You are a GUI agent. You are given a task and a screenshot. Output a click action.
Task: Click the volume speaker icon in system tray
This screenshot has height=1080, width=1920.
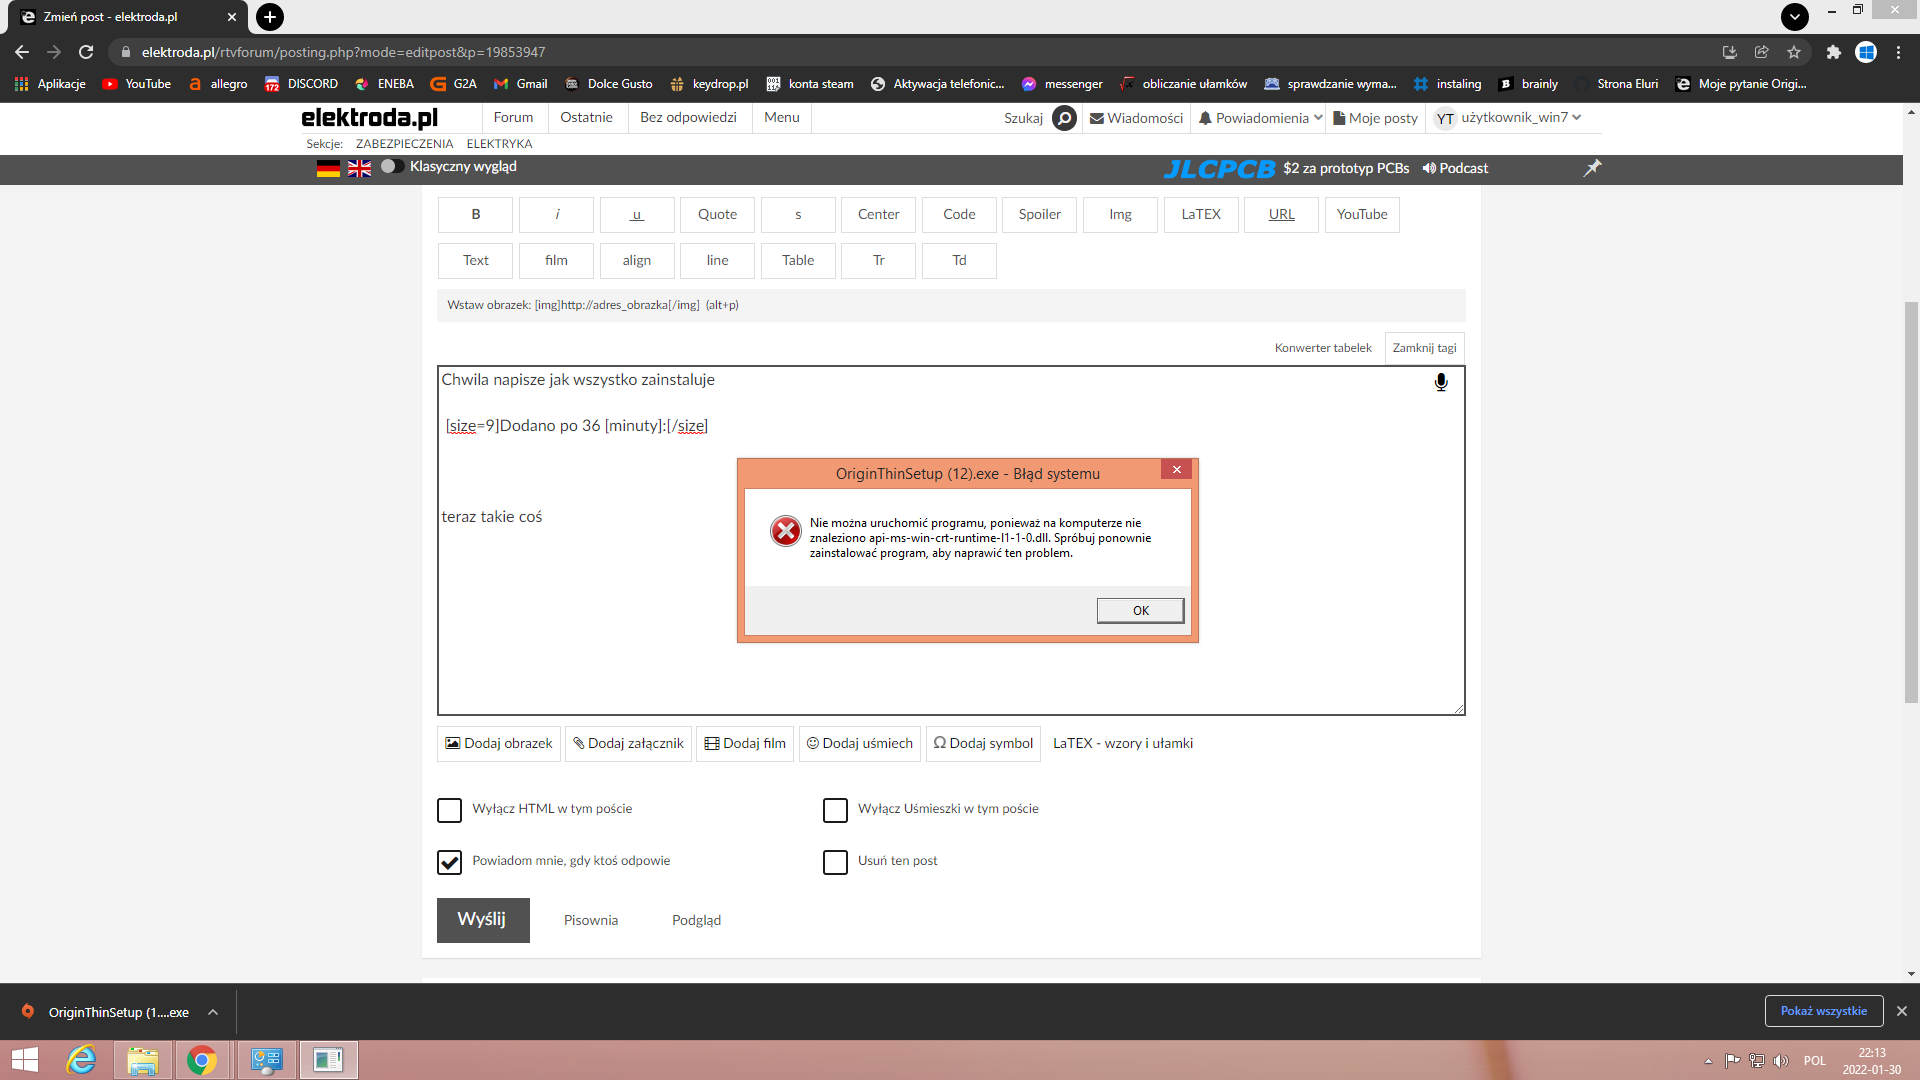tap(1781, 1061)
